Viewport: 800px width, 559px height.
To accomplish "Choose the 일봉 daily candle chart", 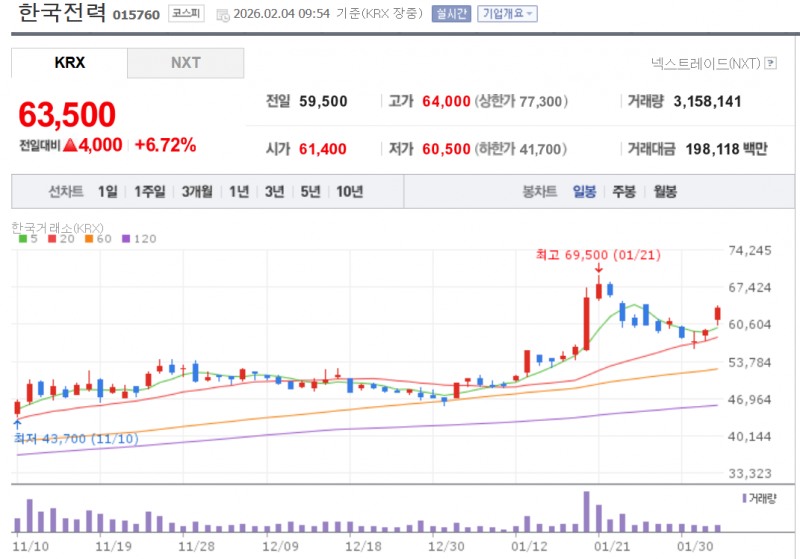I will tap(584, 192).
